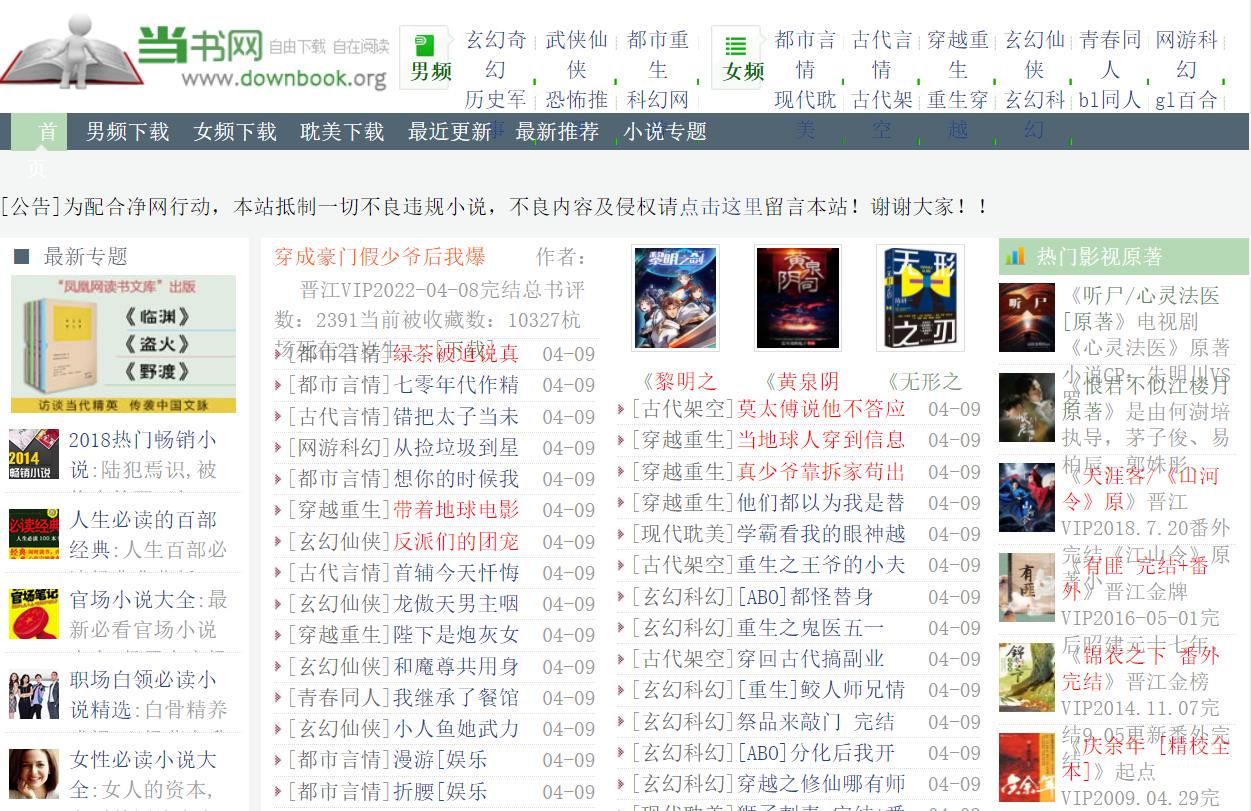Click the 点击这里 link in announcement

pos(721,207)
